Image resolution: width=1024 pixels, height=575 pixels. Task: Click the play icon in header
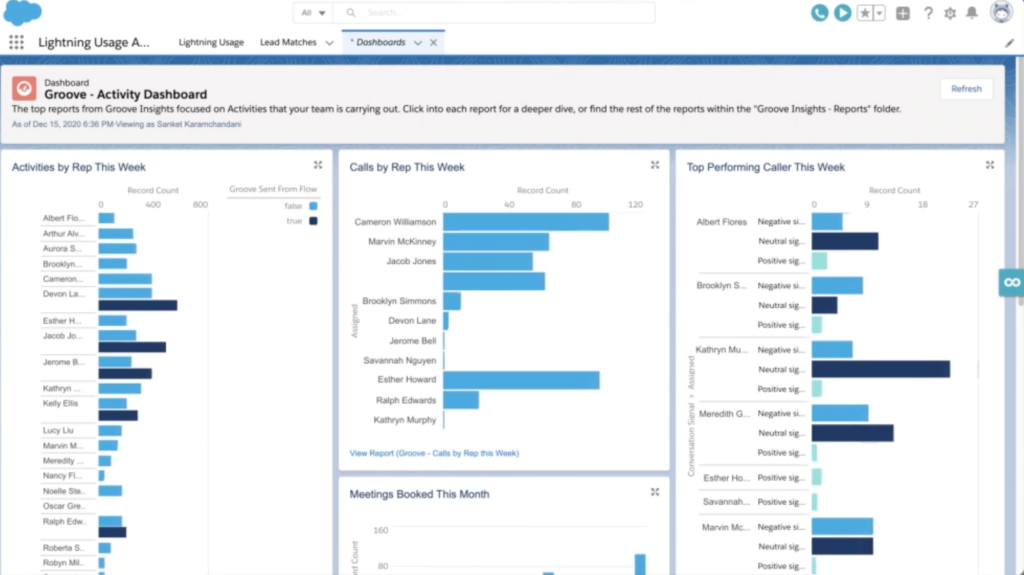click(842, 12)
